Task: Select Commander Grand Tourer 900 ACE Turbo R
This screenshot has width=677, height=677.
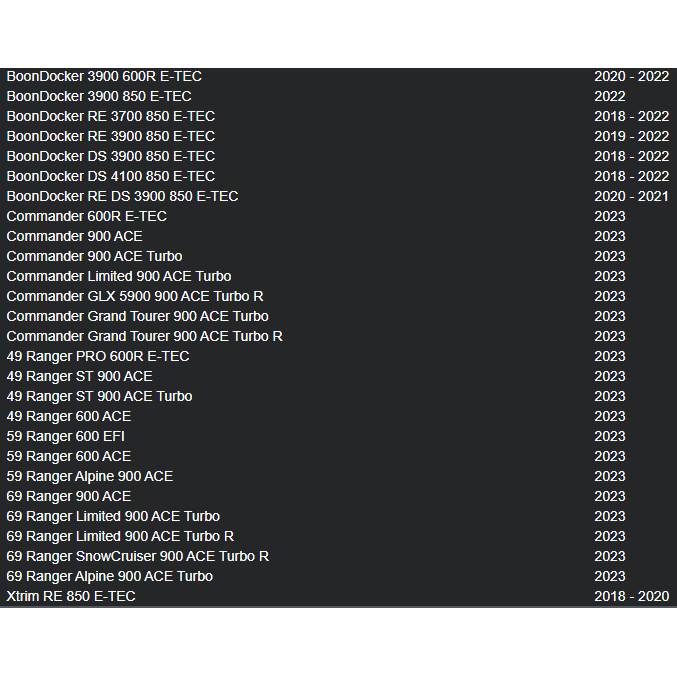Action: [144, 336]
